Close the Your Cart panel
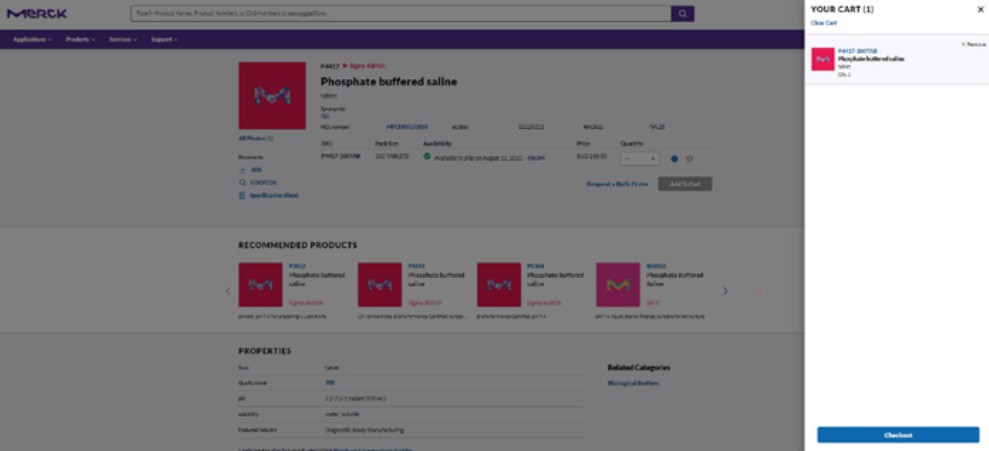Viewport: 989px width, 451px height. 980,9
